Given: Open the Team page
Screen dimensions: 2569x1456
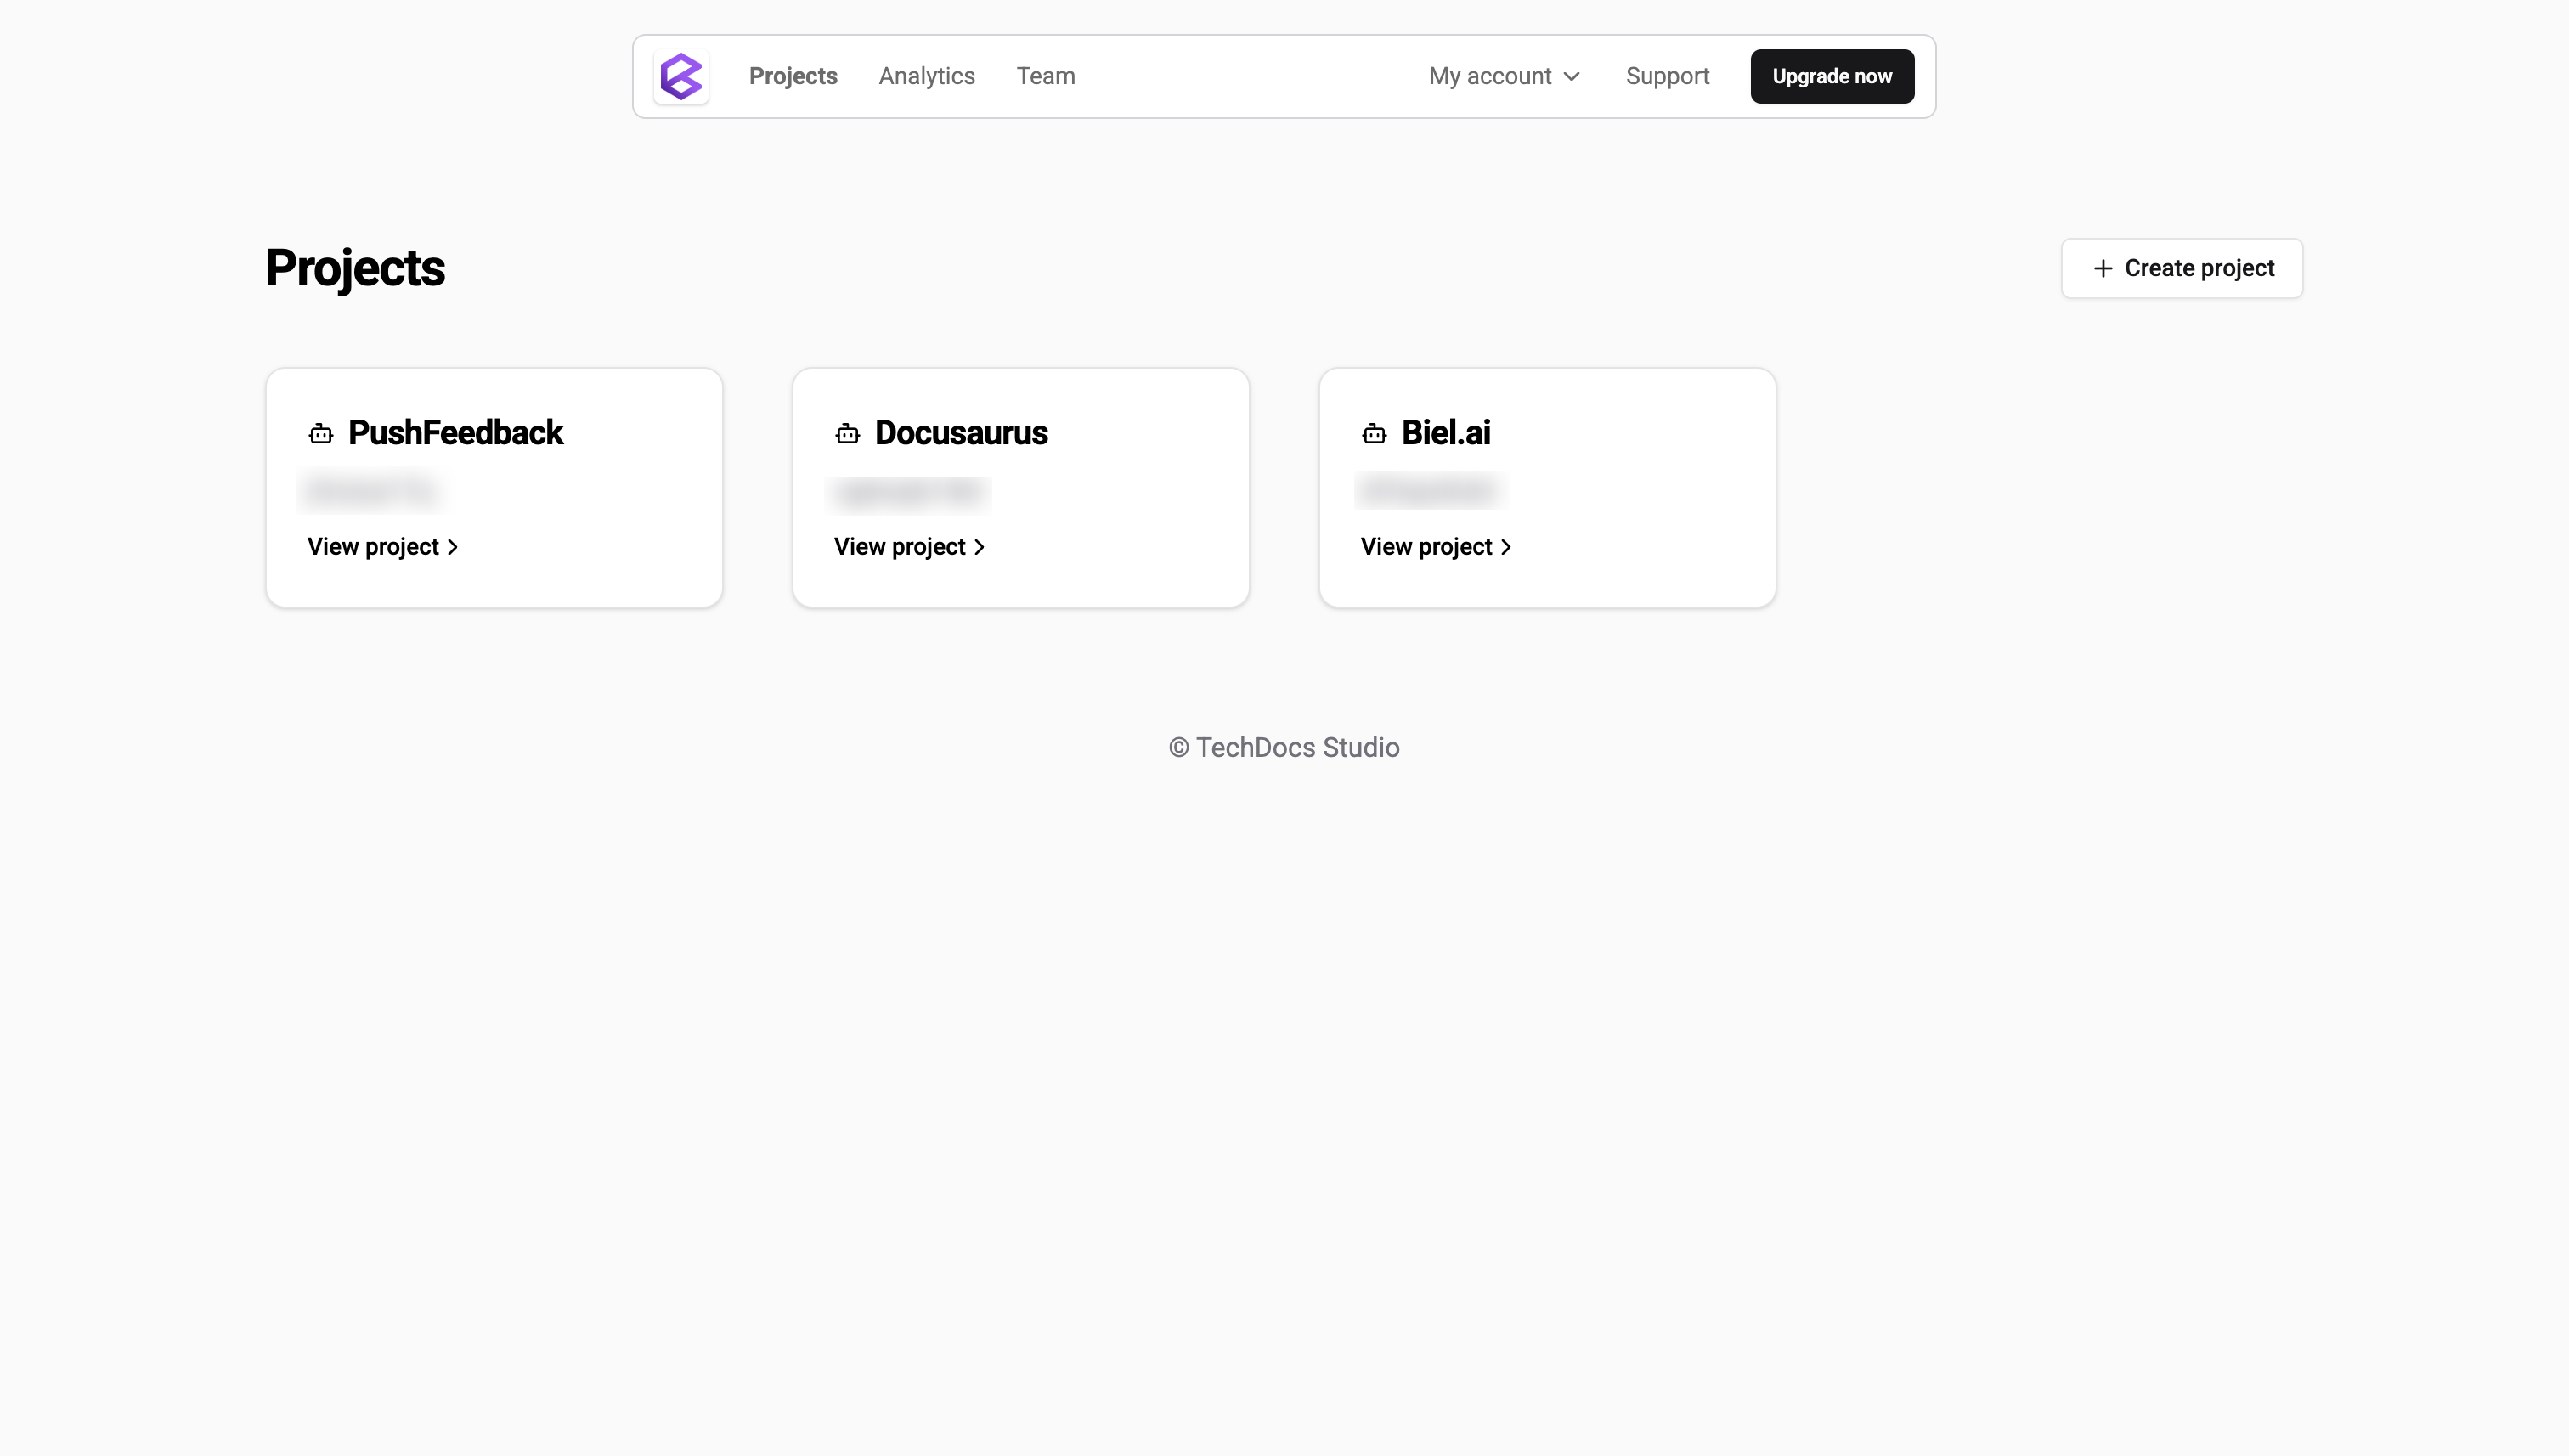Looking at the screenshot, I should [x=1045, y=76].
